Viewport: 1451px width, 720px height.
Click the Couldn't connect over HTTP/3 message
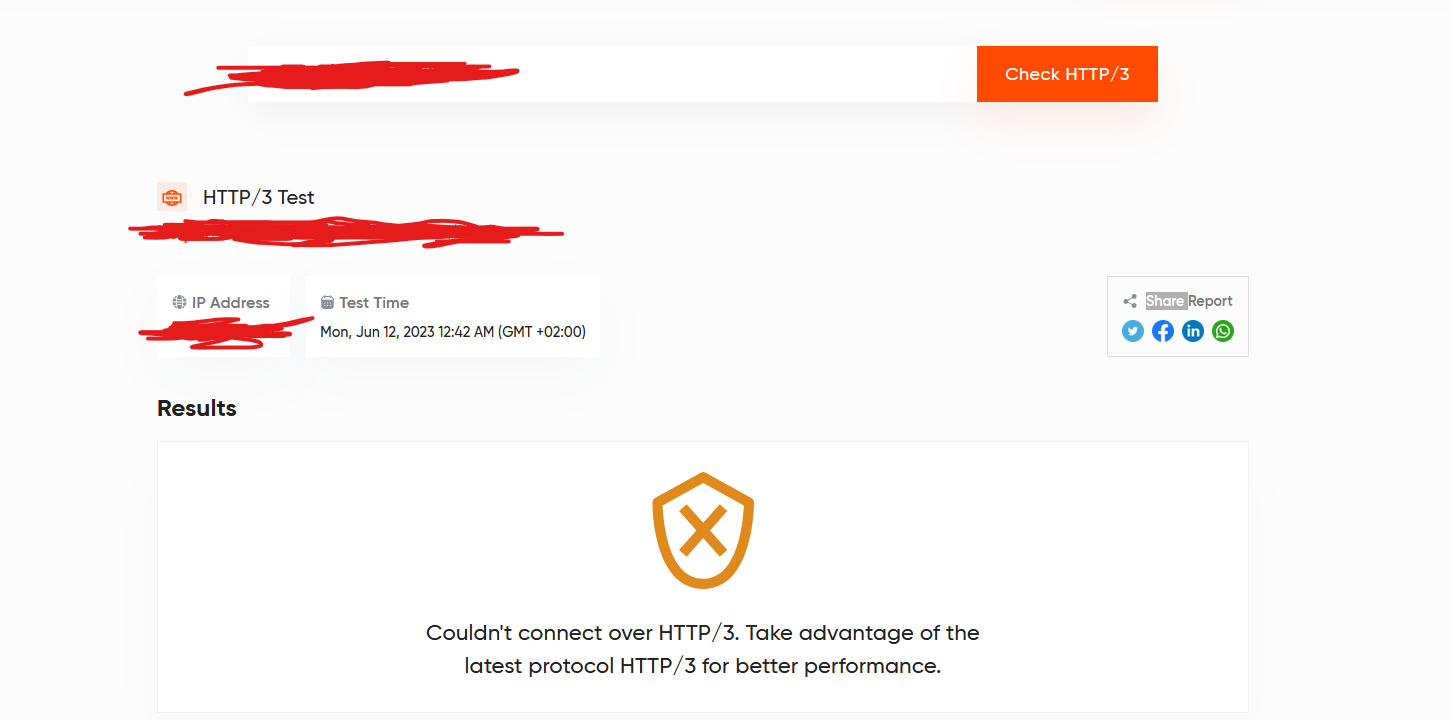[703, 649]
